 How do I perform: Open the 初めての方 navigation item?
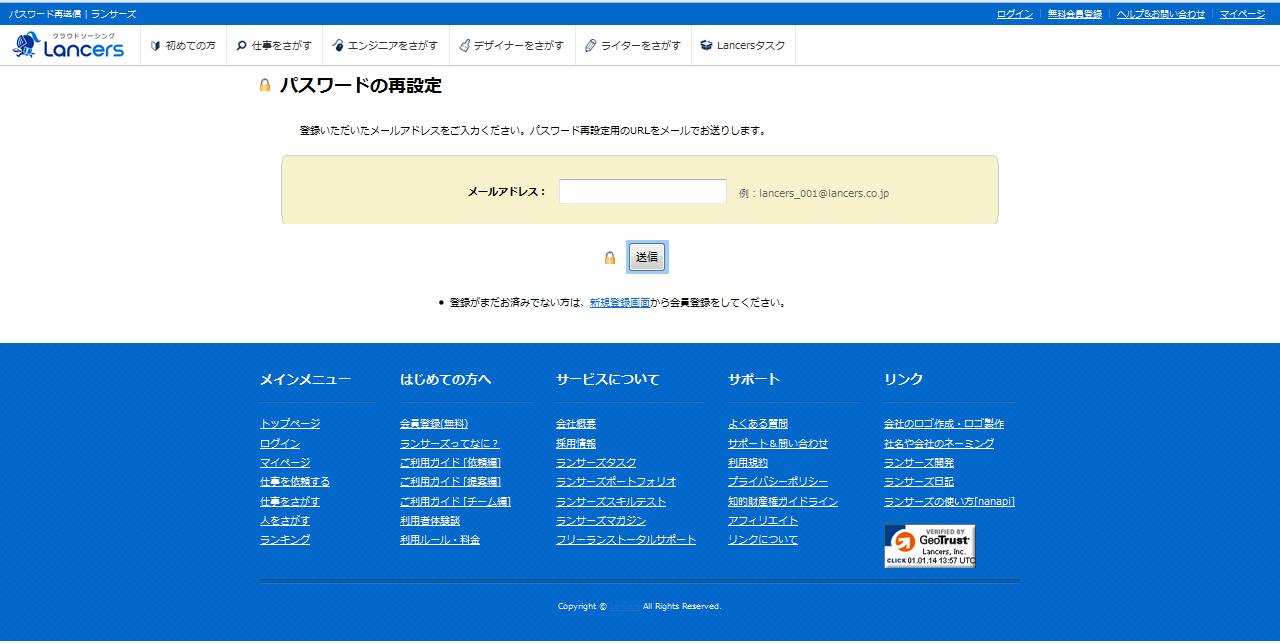pos(183,45)
